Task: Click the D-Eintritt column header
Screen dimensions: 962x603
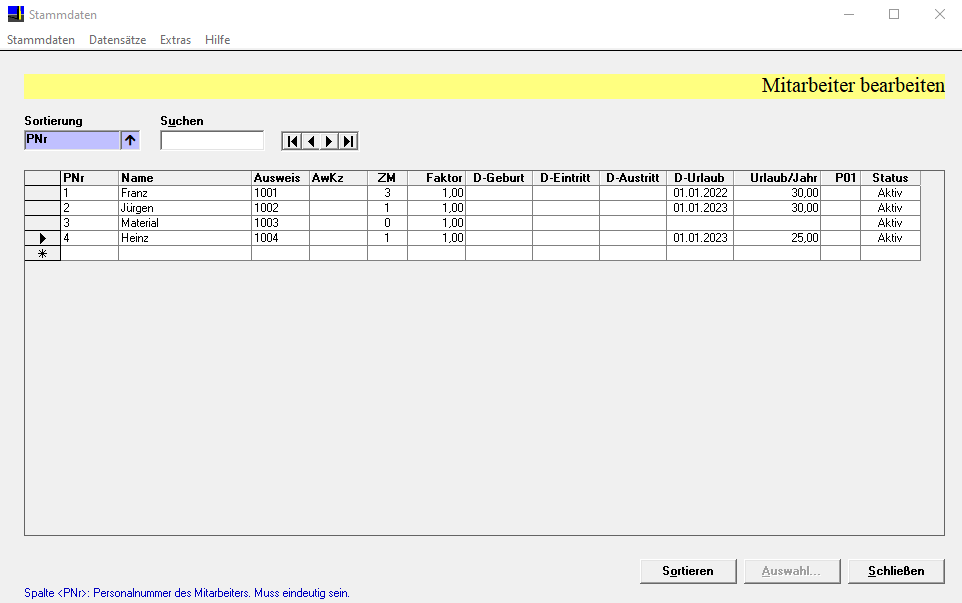Action: tap(566, 178)
